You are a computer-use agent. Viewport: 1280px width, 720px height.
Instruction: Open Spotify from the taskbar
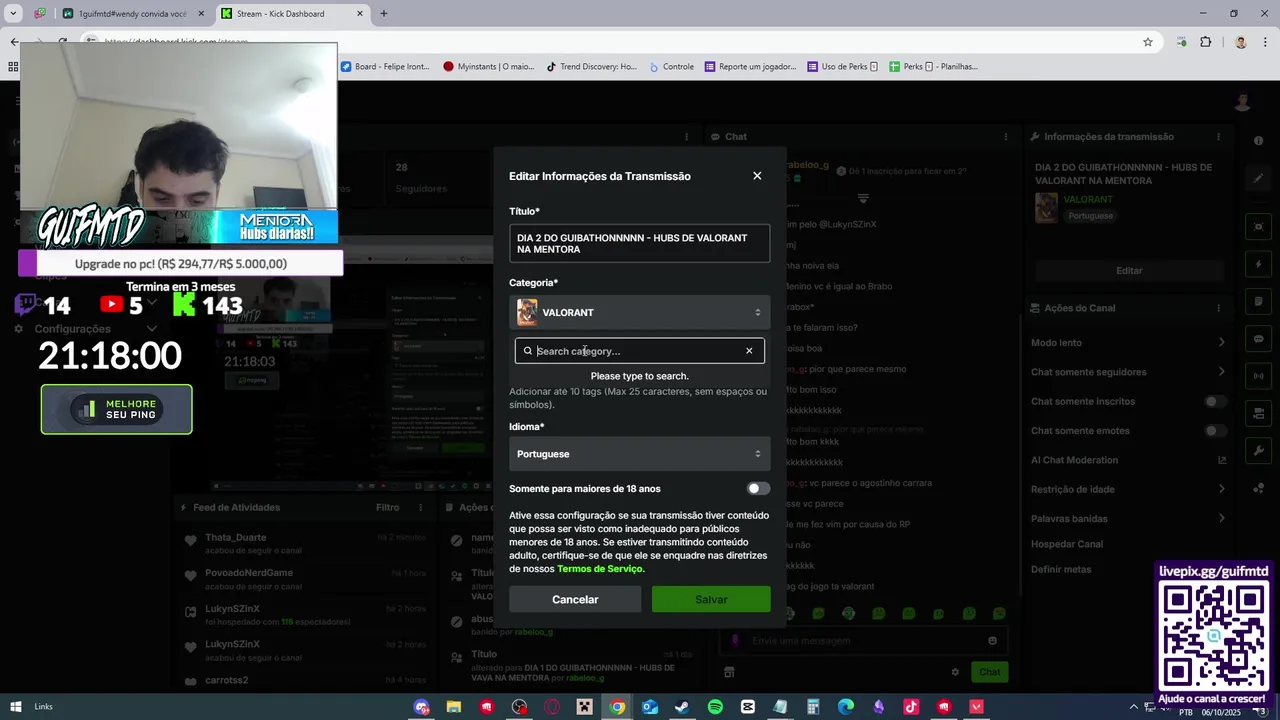715,707
